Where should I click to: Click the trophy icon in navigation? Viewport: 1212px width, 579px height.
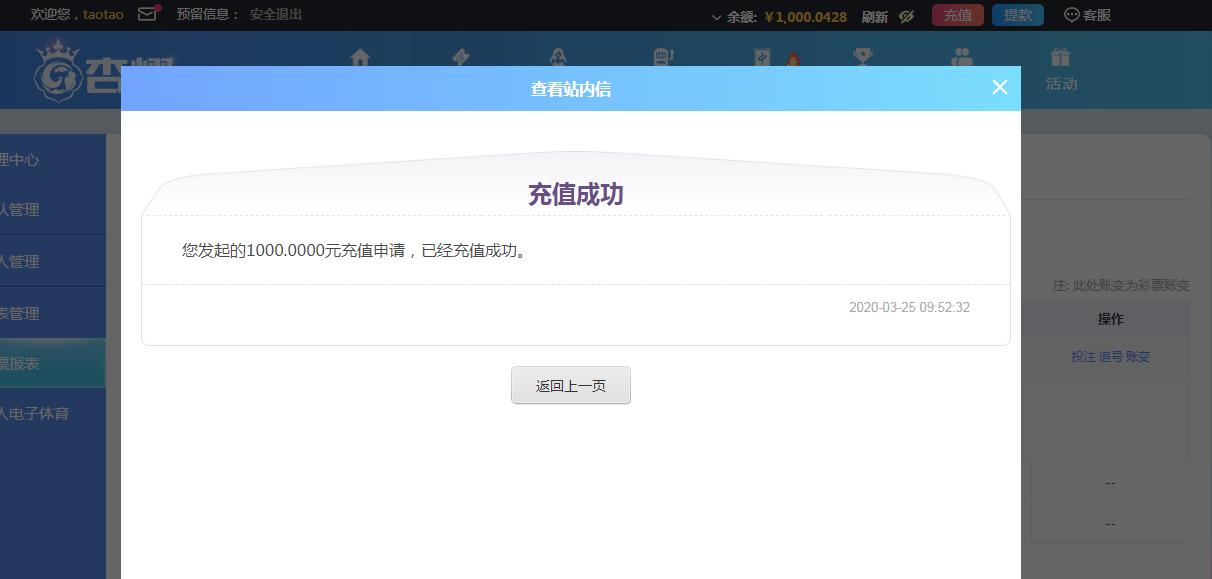point(862,57)
